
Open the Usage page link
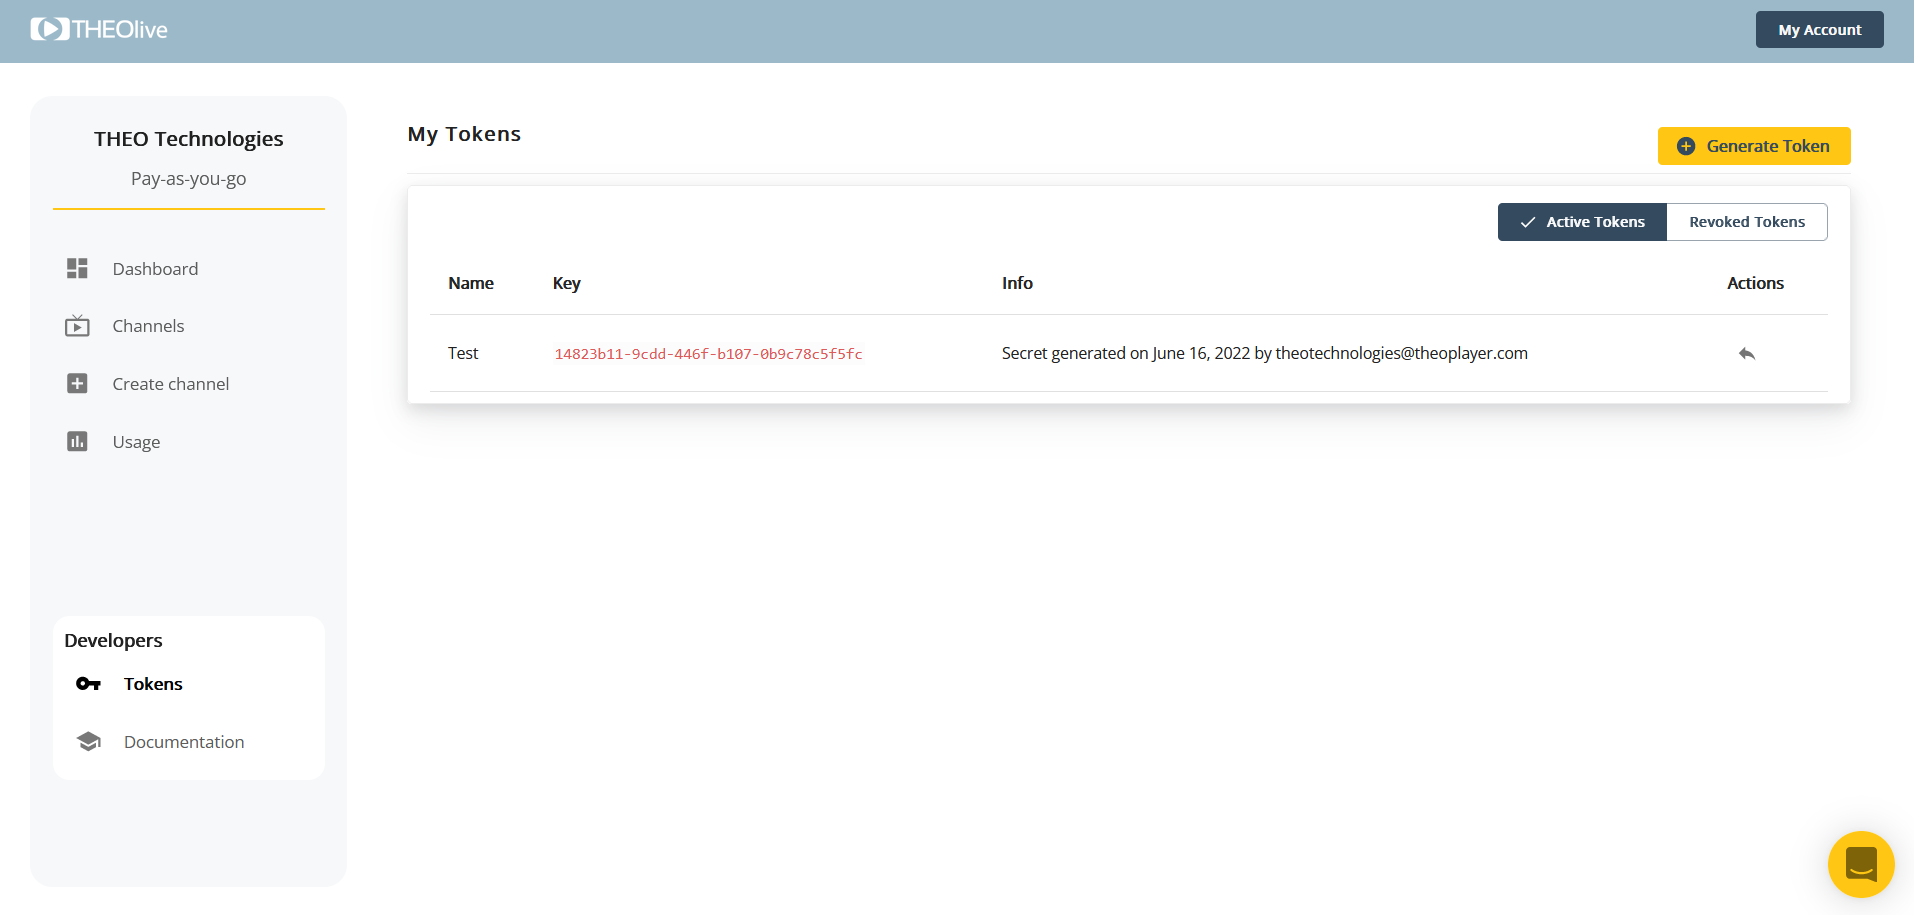coord(136,442)
